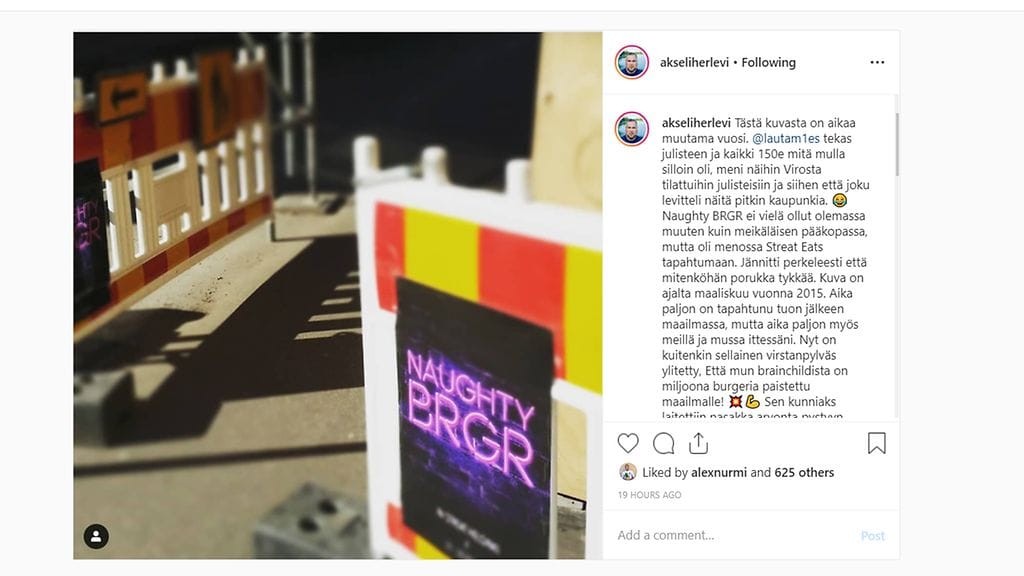The image size is (1024, 576).
Task: Click the Naughty BRGR poster photo
Action: 338,295
